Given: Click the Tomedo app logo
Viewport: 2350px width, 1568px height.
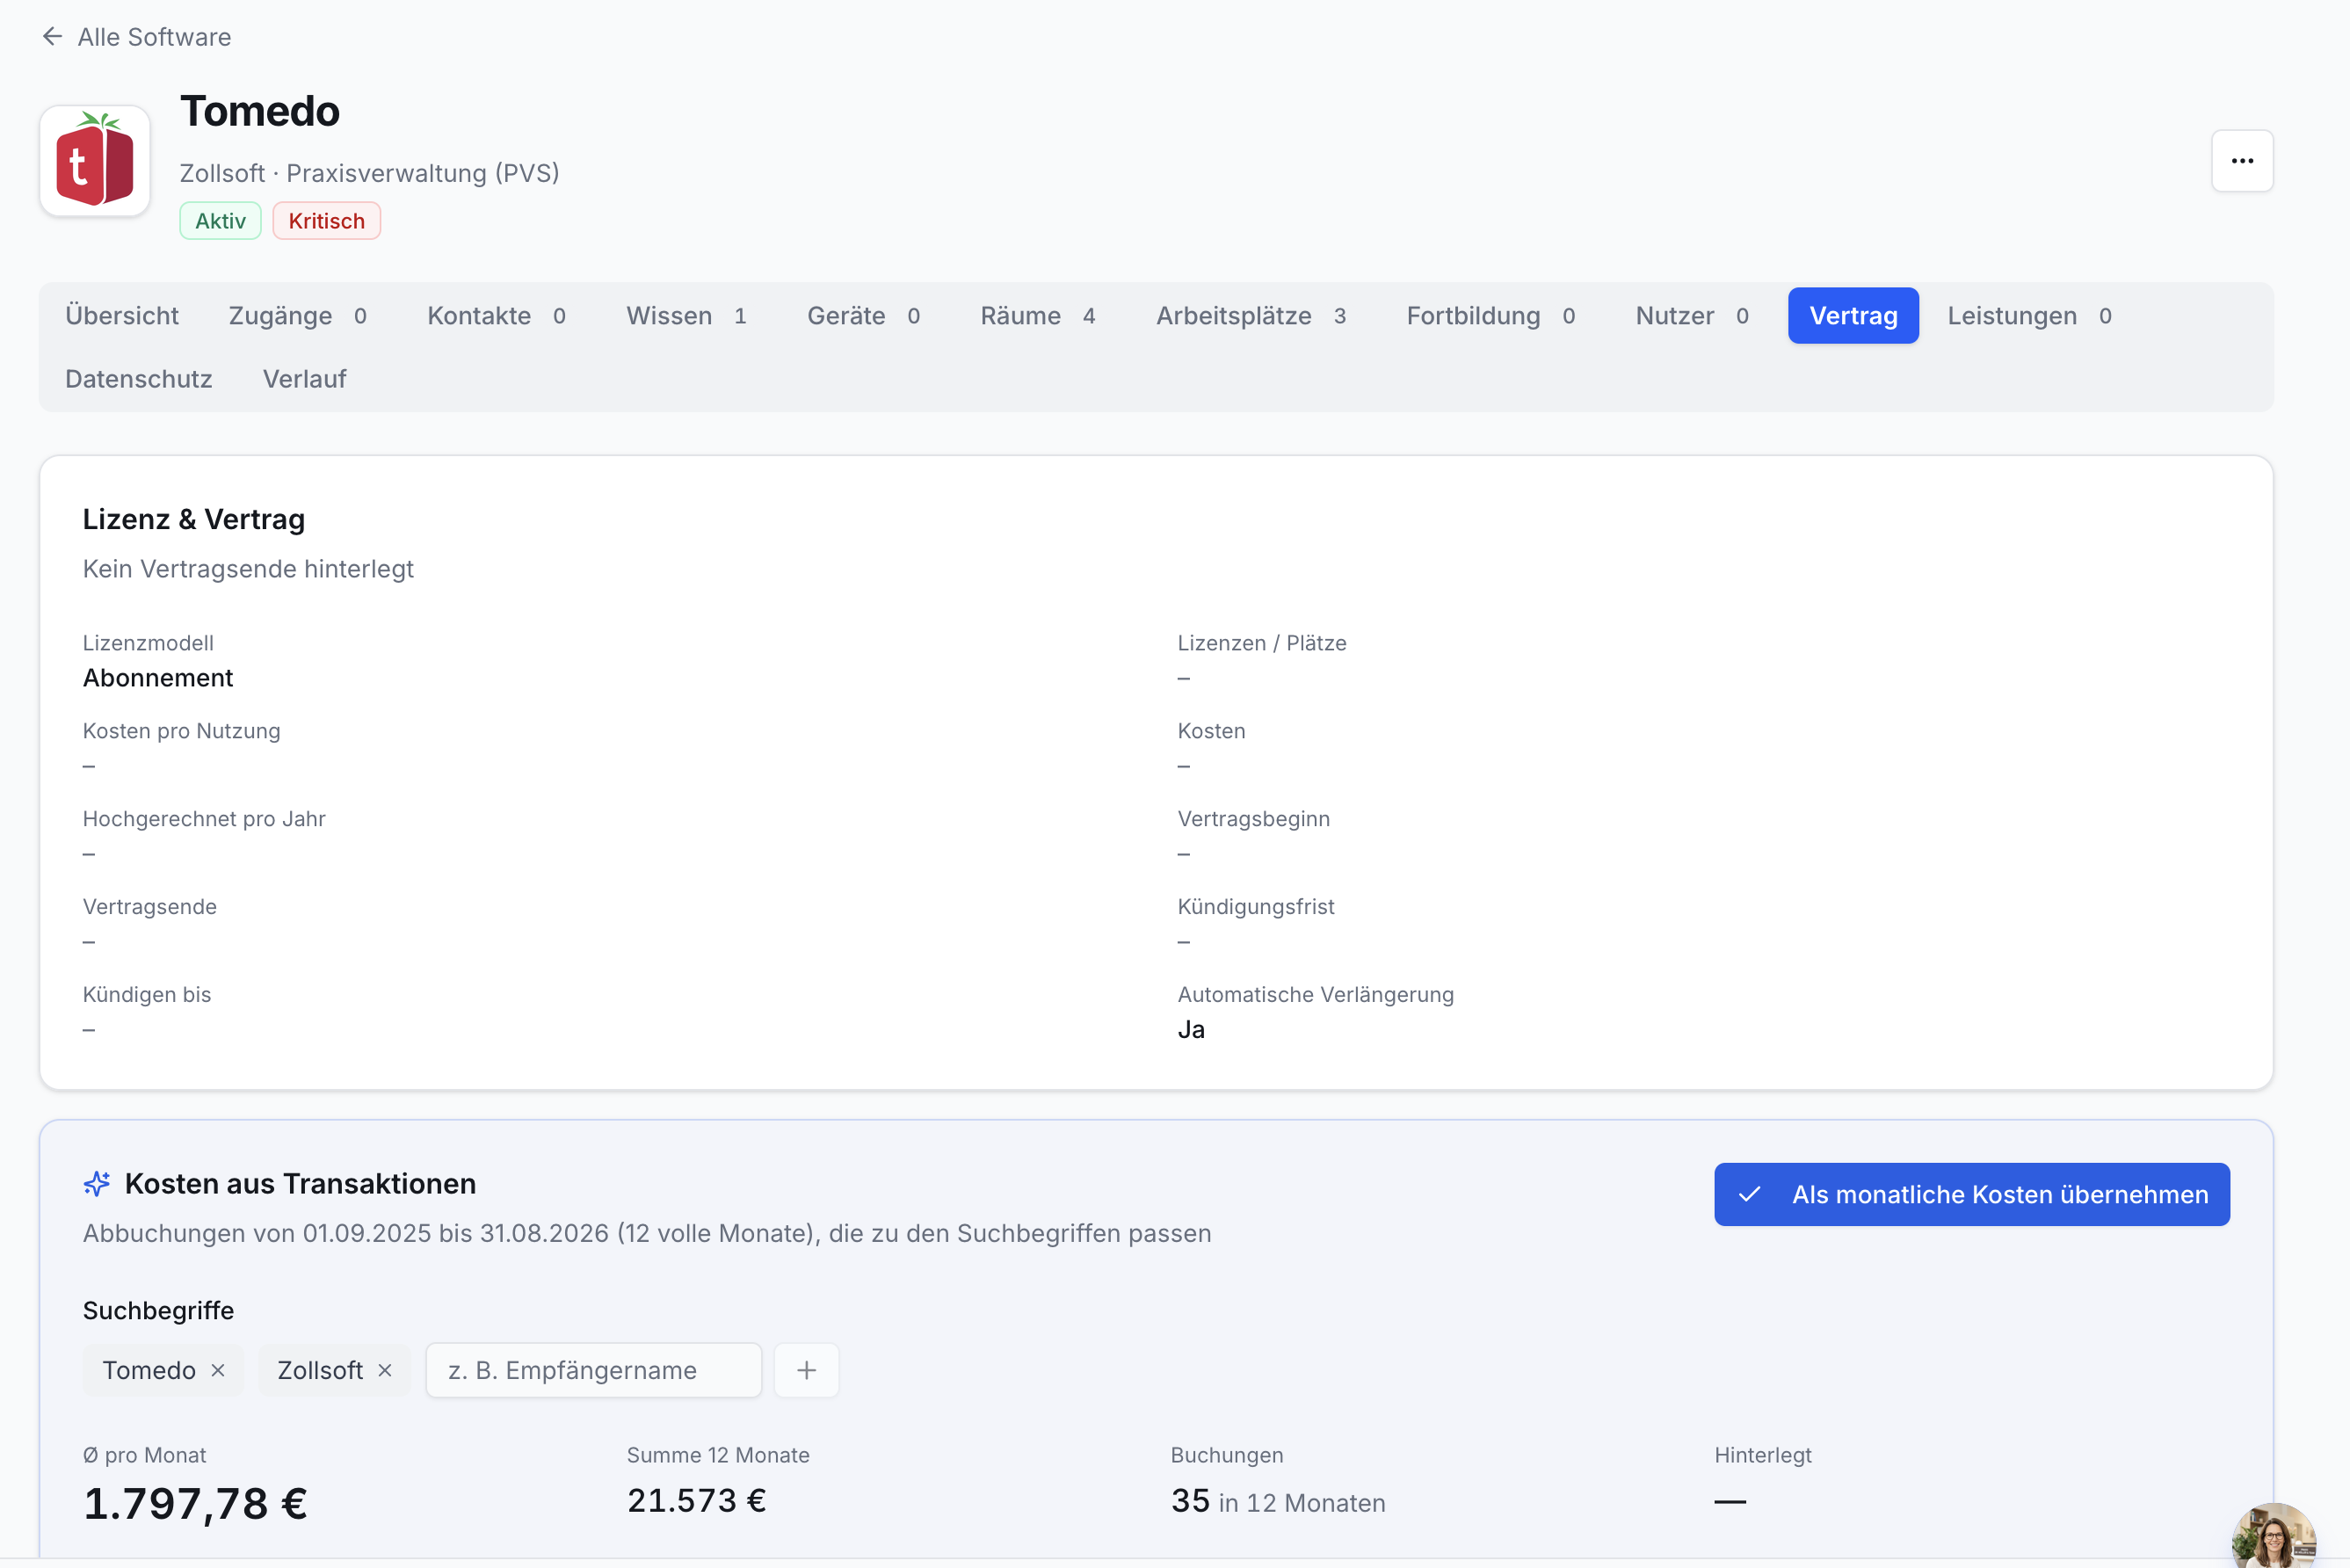Looking at the screenshot, I should click(95, 161).
